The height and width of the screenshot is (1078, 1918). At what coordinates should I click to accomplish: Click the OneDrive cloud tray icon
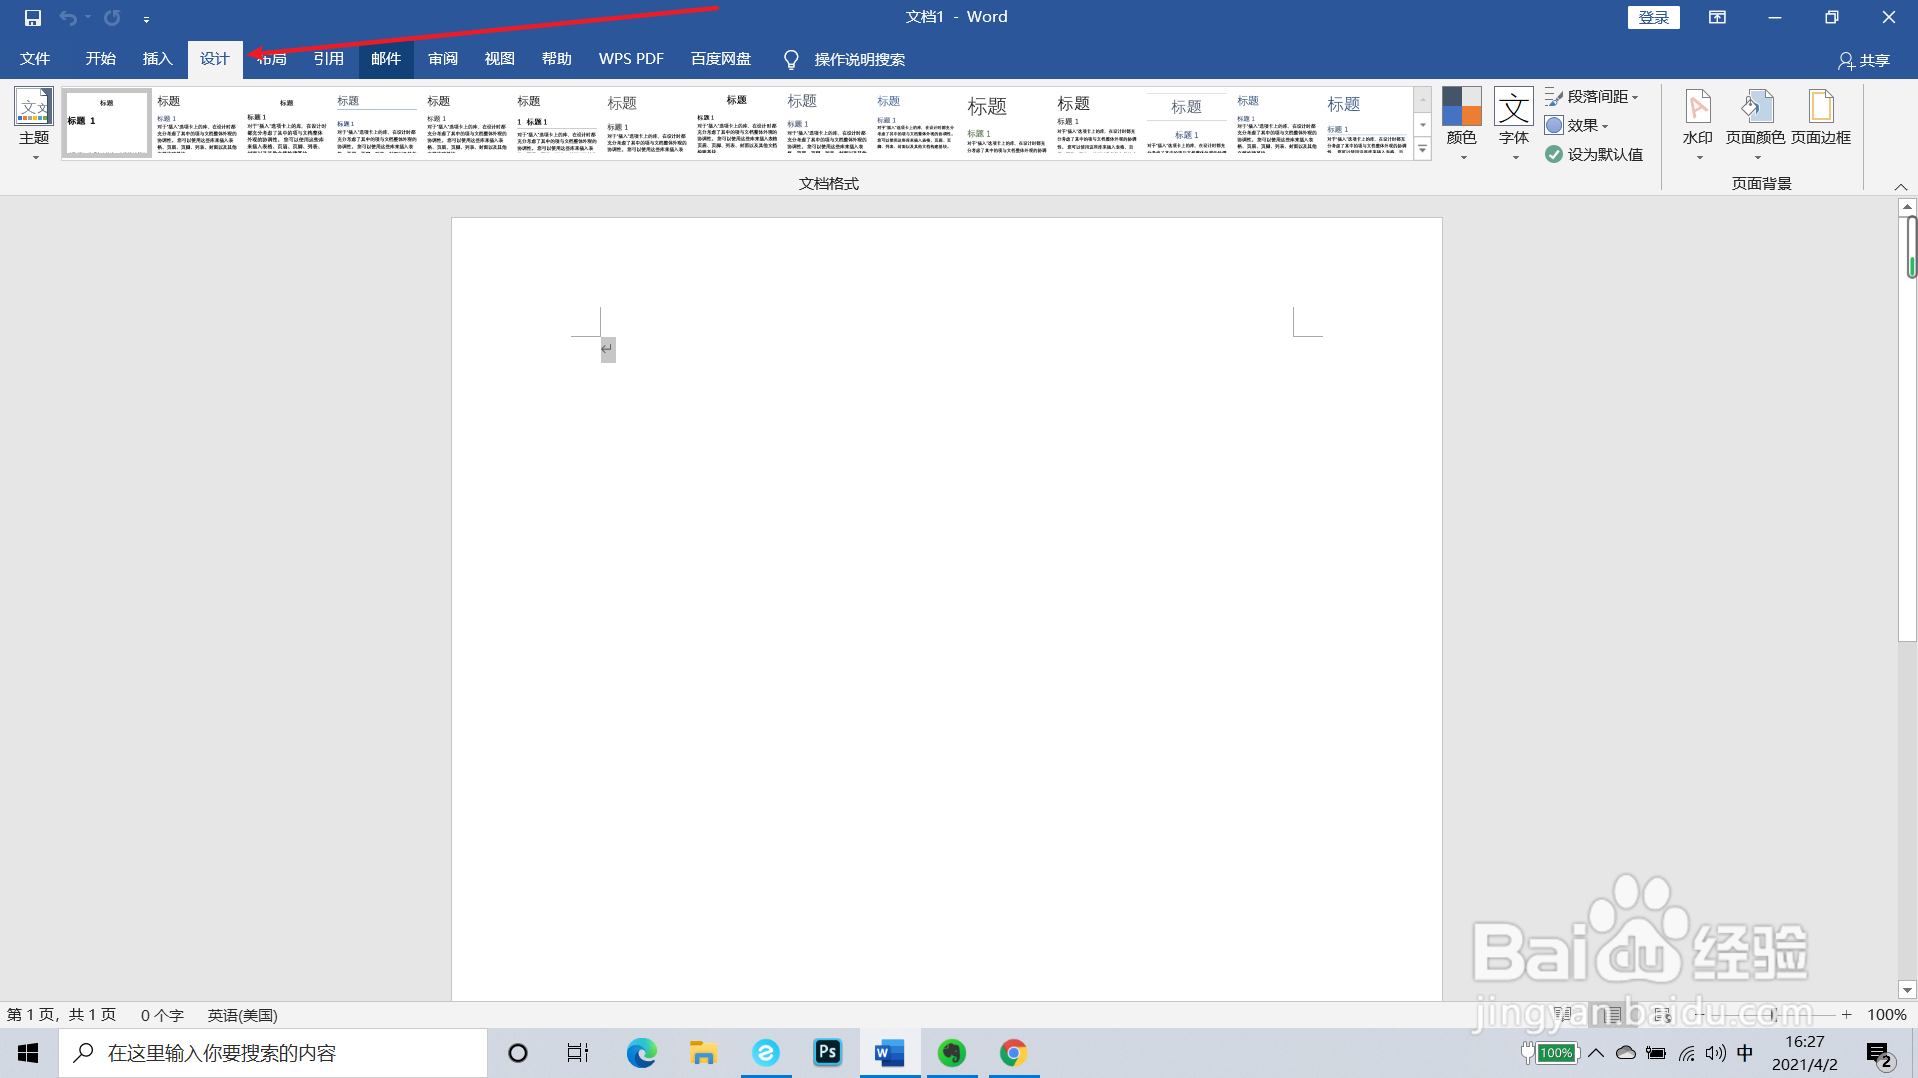click(1626, 1053)
